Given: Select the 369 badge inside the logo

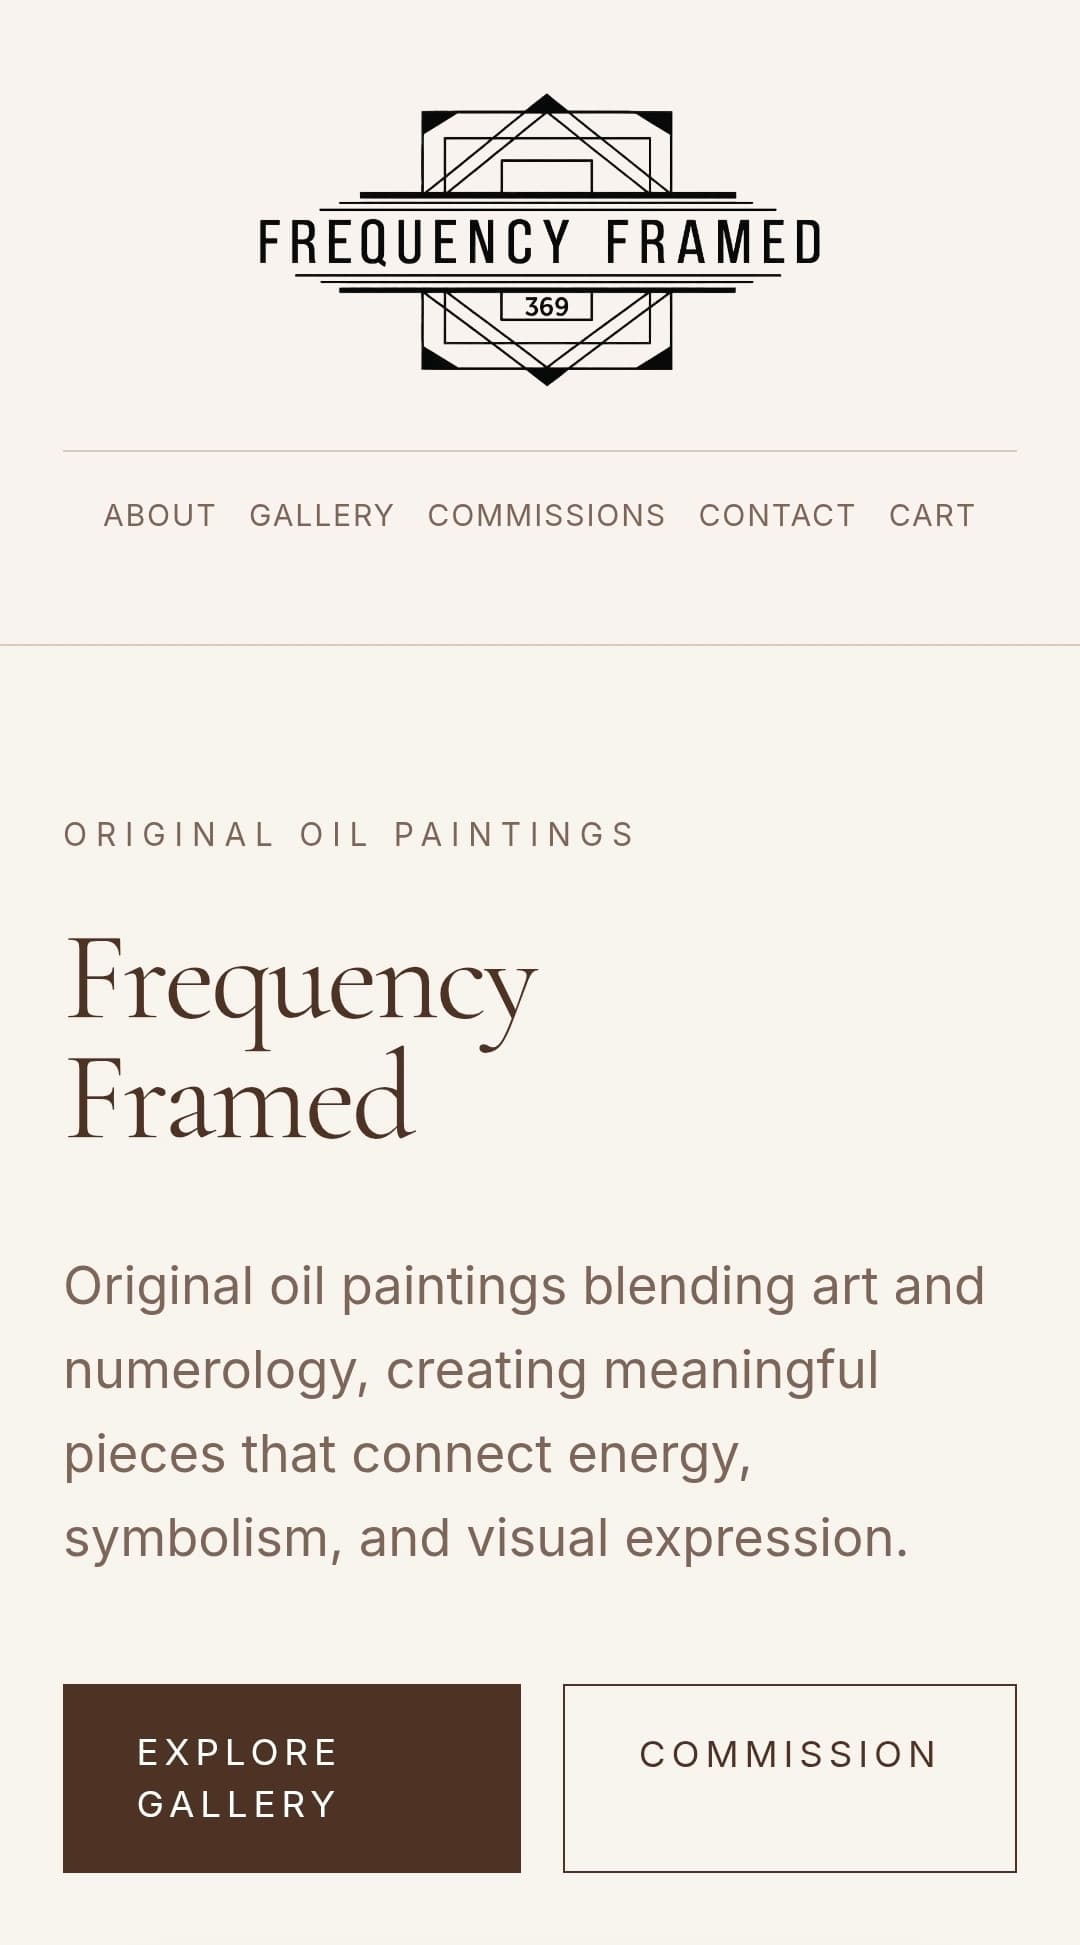Looking at the screenshot, I should [545, 305].
